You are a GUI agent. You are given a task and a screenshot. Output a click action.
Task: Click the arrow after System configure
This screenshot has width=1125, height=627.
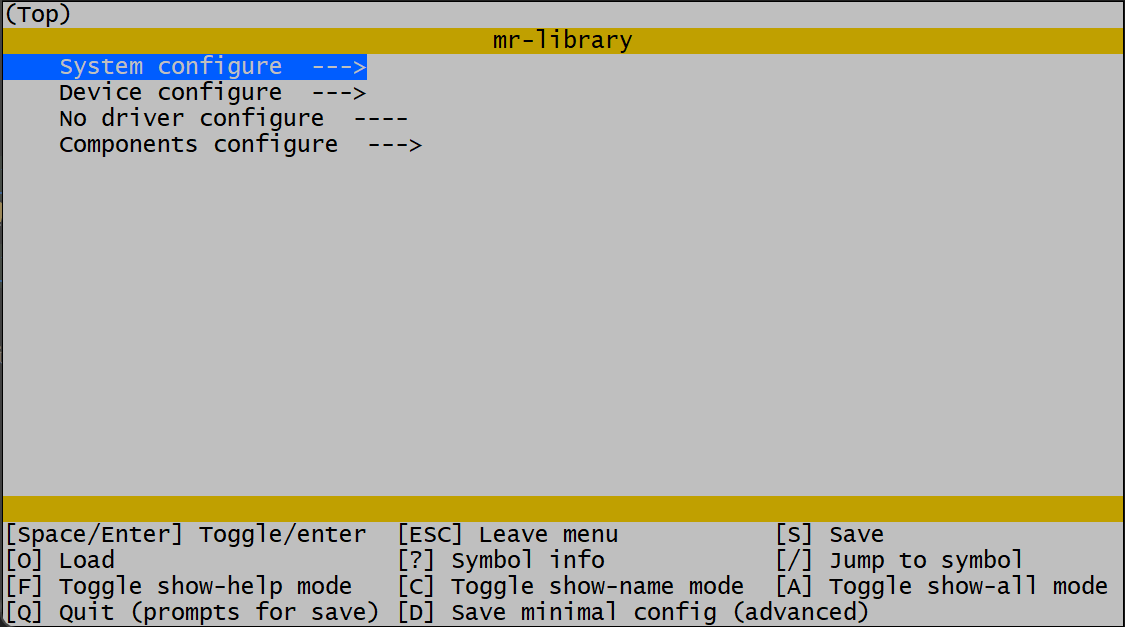tap(339, 67)
